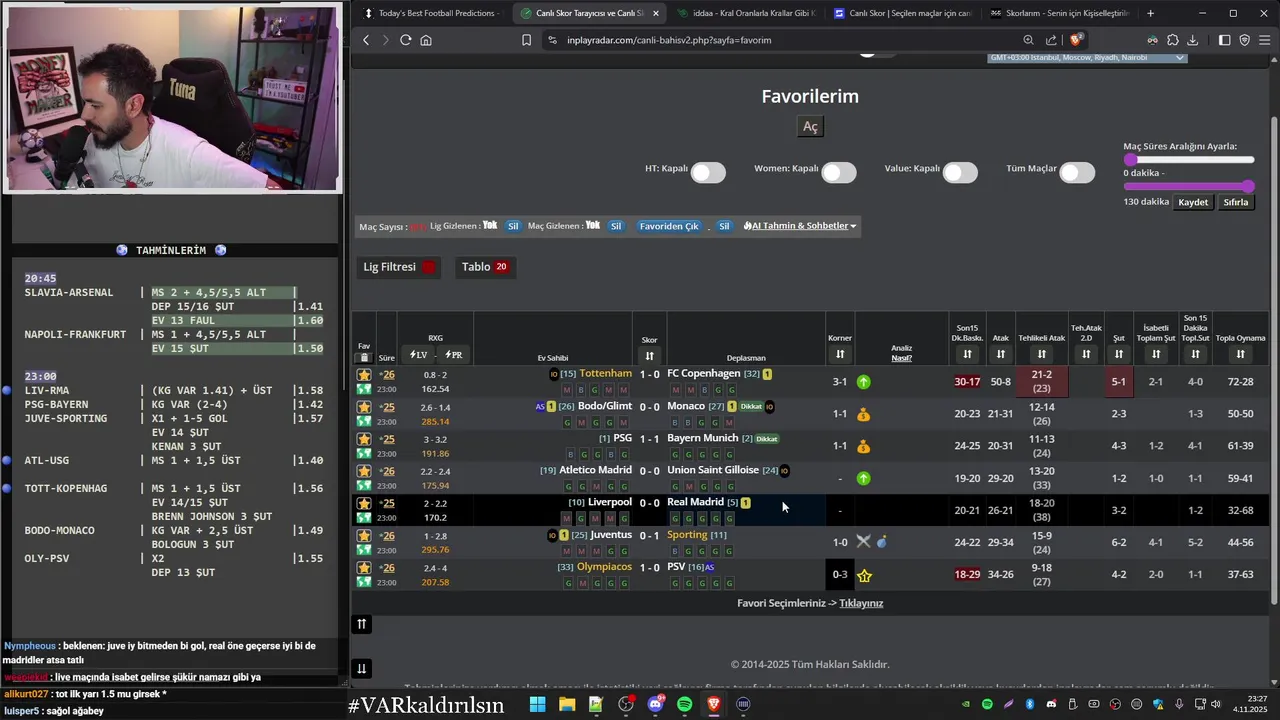
Task: Click green up-arrow icon in Atletico Madrid row
Action: pyautogui.click(x=864, y=478)
